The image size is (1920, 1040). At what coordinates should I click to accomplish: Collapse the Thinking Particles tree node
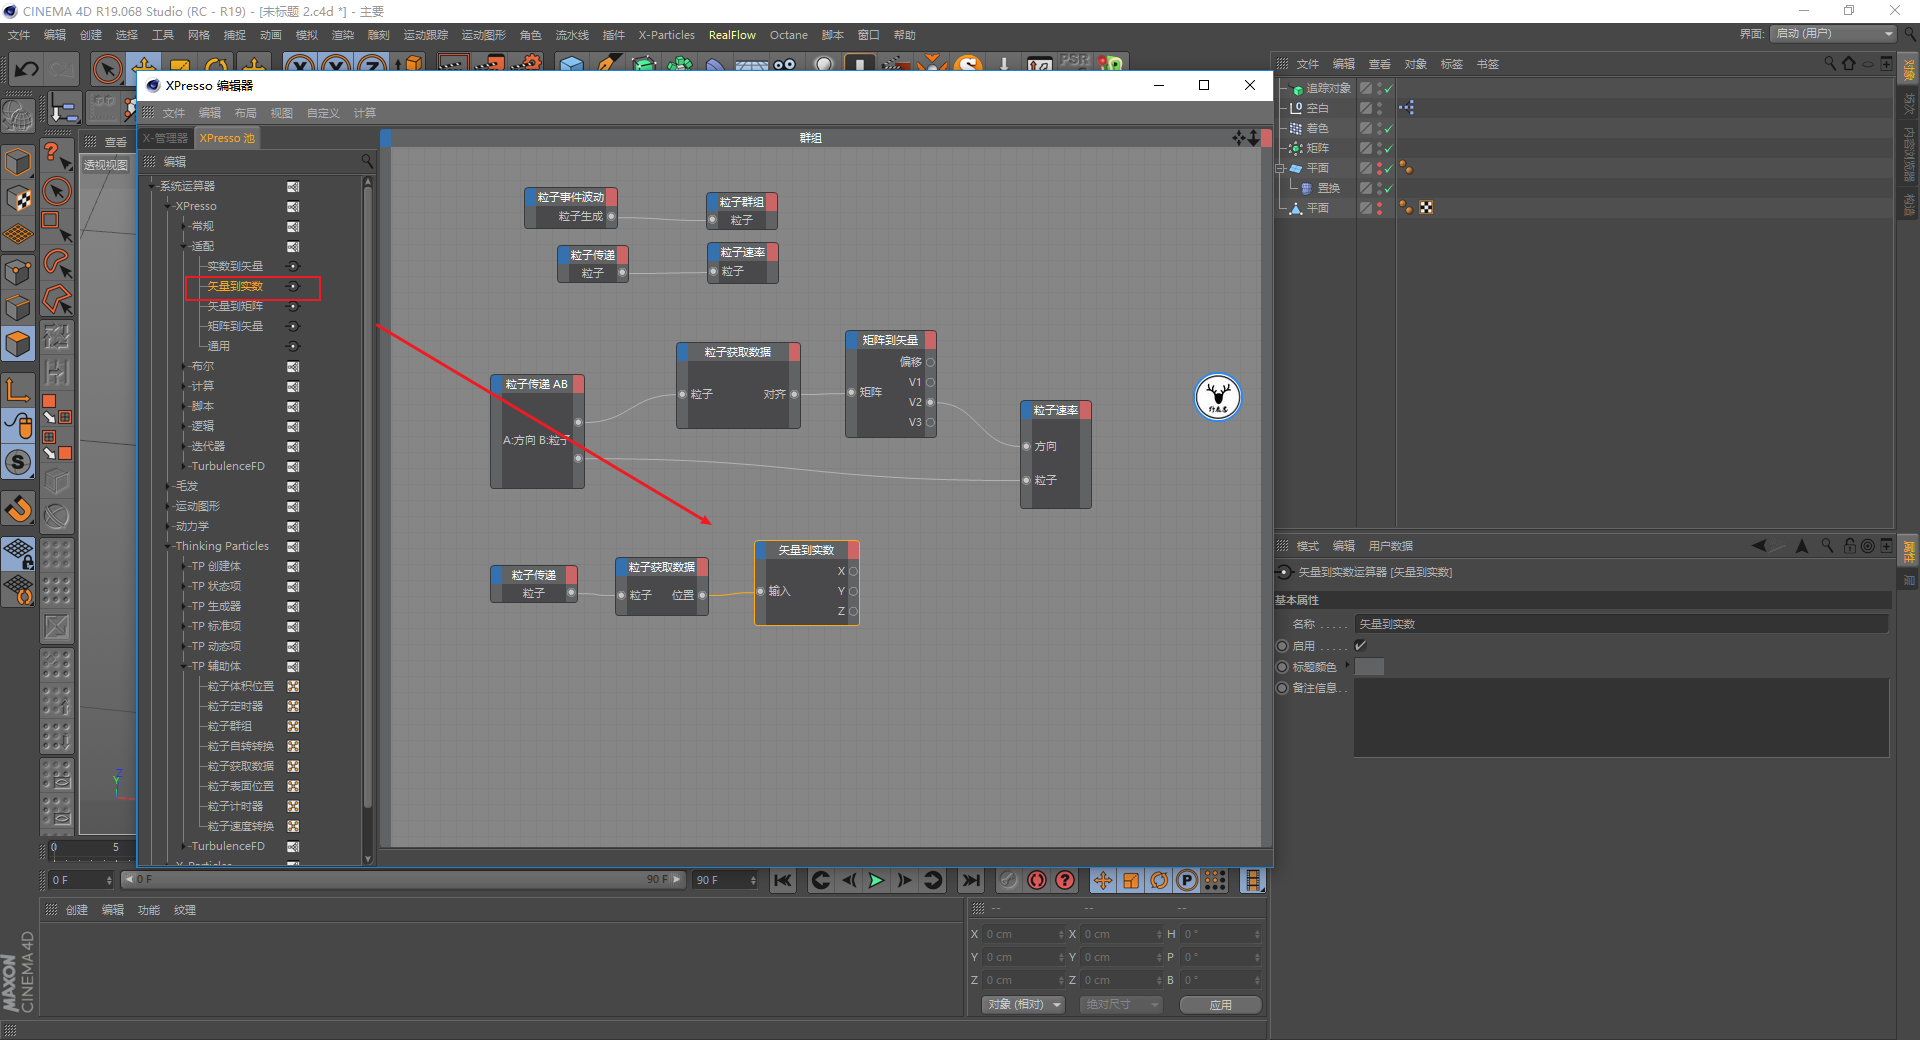pyautogui.click(x=169, y=546)
